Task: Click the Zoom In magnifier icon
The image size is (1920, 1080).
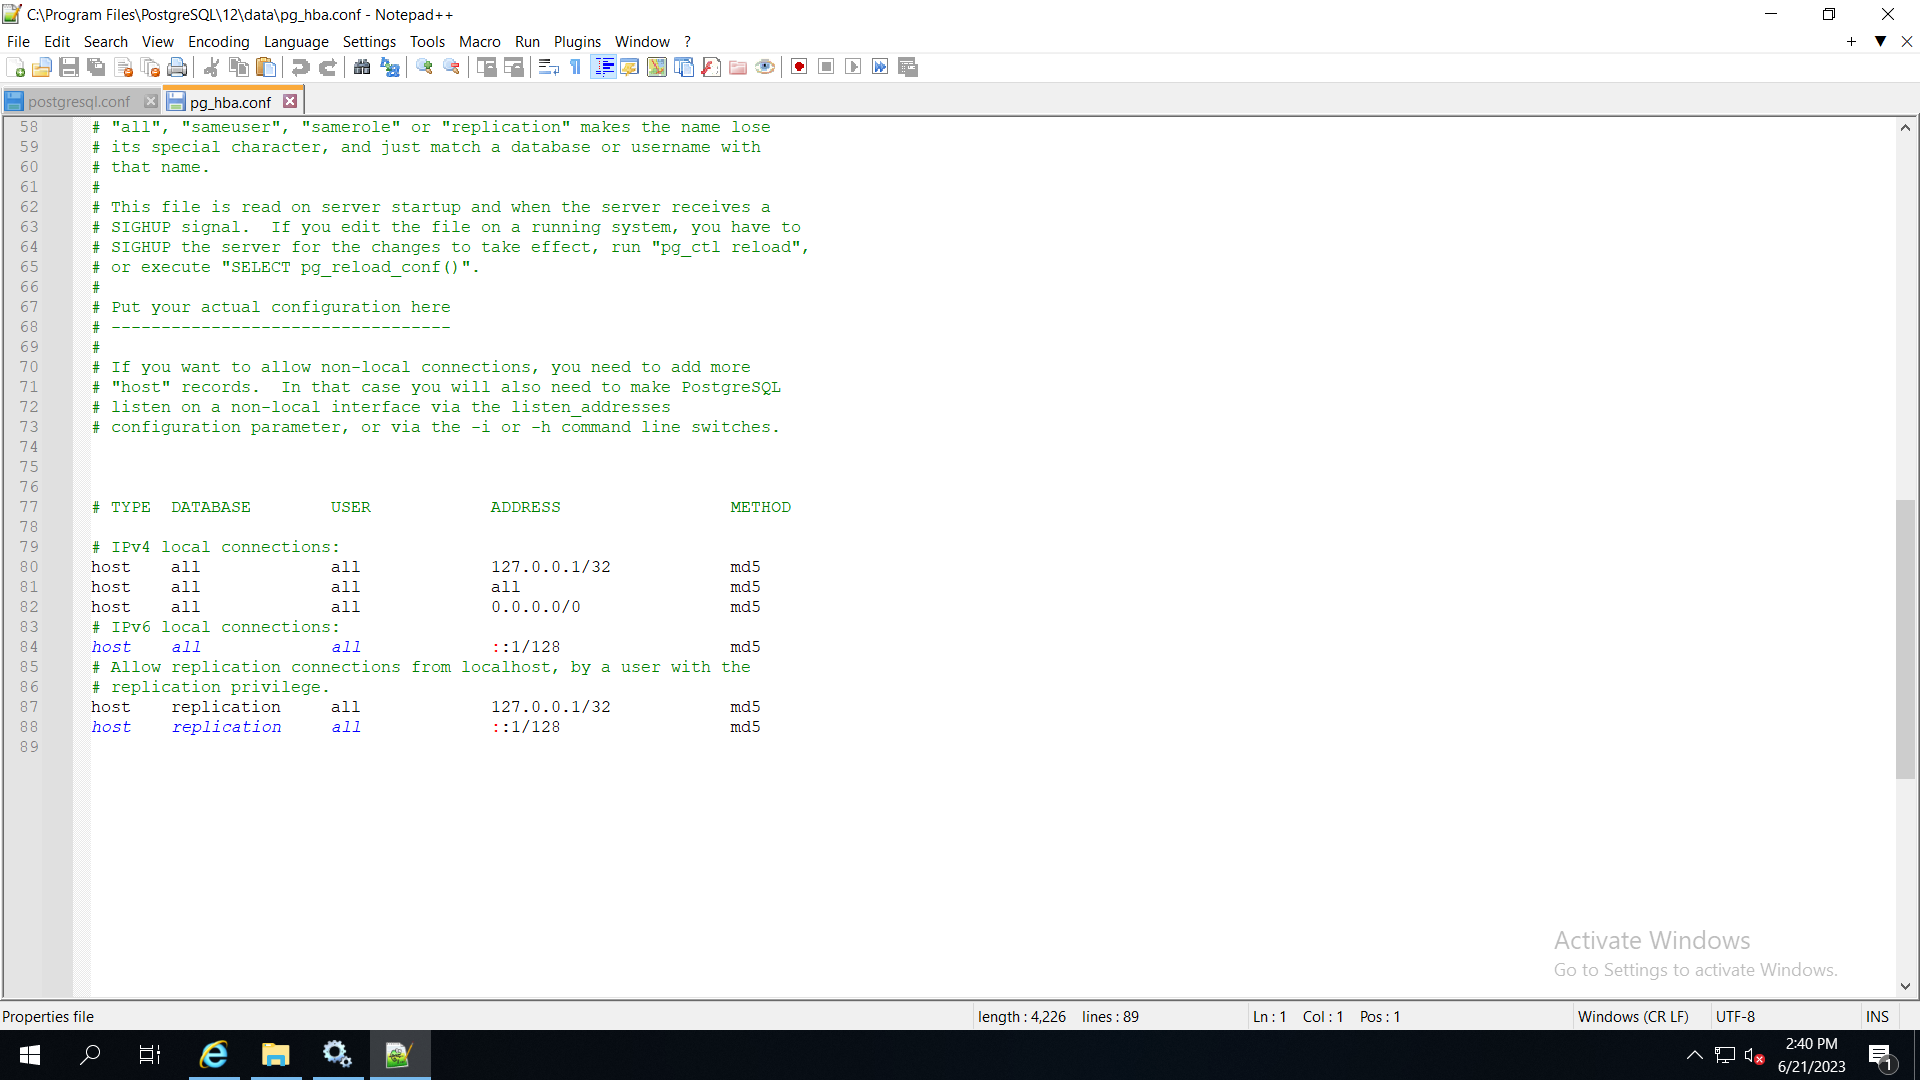Action: coord(425,67)
